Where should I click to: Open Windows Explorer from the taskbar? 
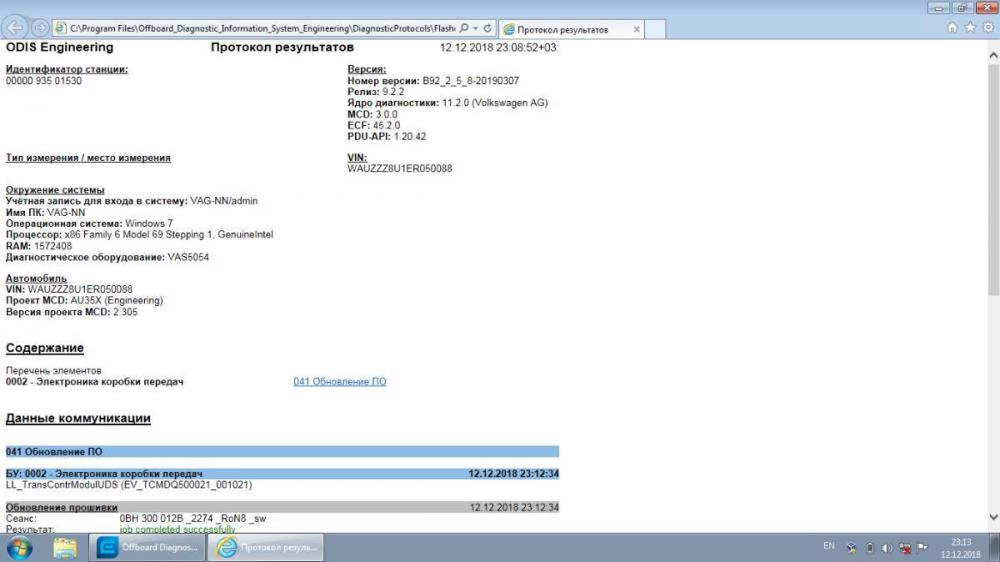tap(65, 547)
